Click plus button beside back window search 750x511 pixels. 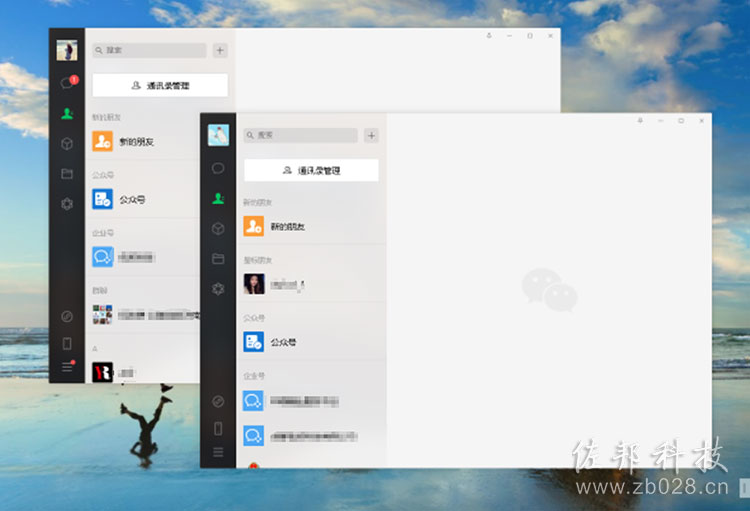point(220,50)
